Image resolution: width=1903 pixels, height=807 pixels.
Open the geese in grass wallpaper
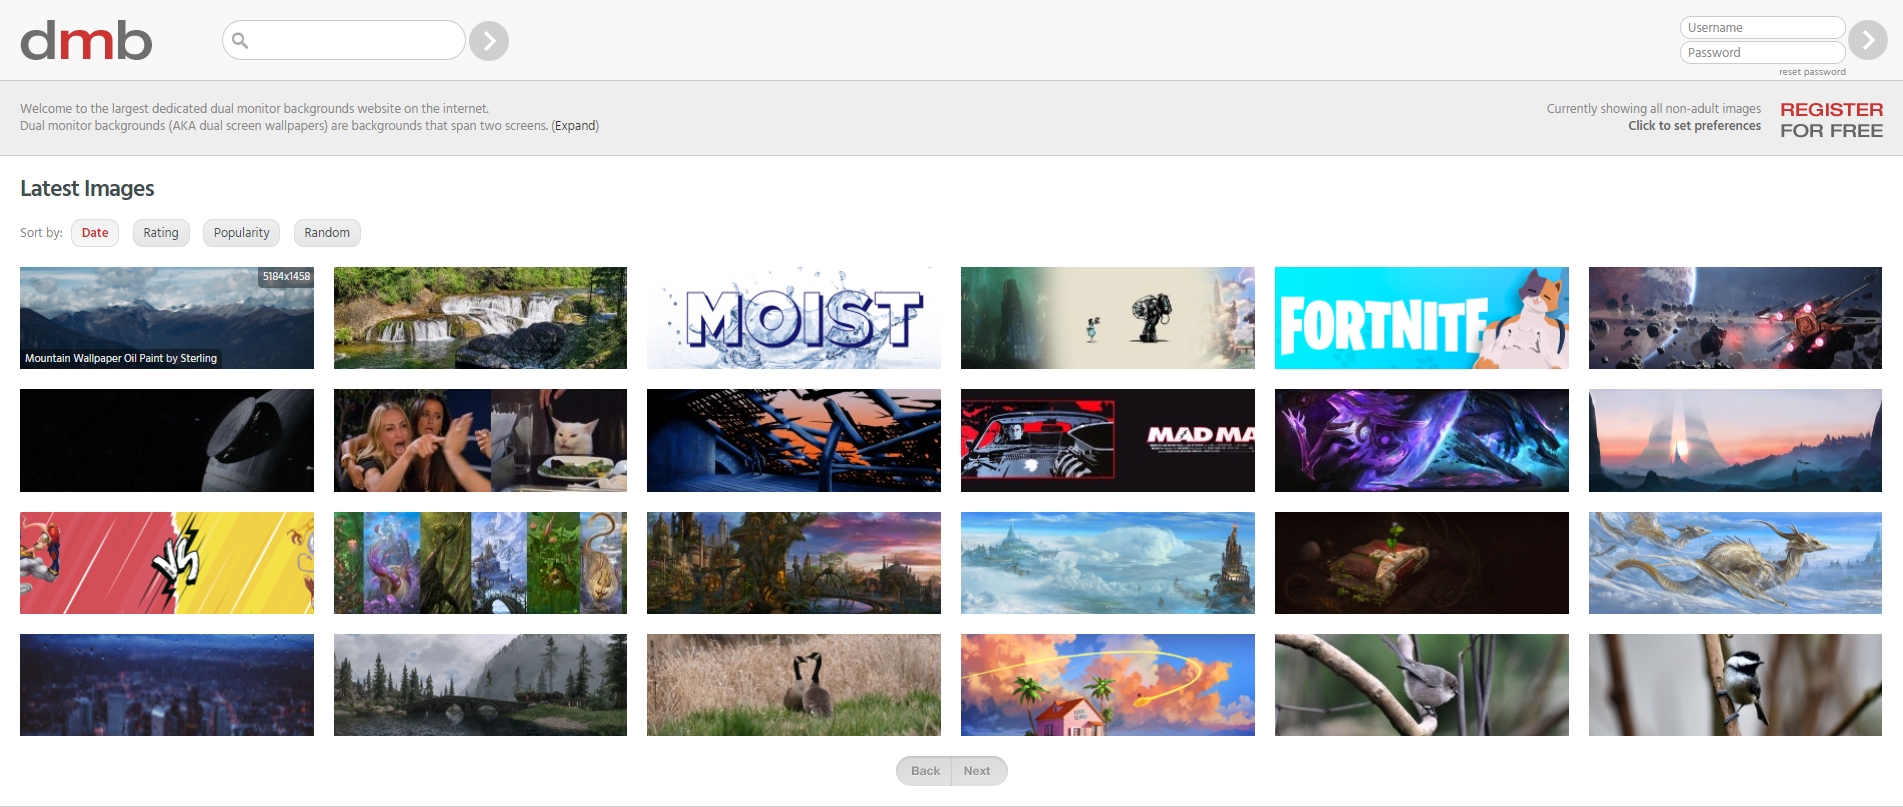point(794,685)
